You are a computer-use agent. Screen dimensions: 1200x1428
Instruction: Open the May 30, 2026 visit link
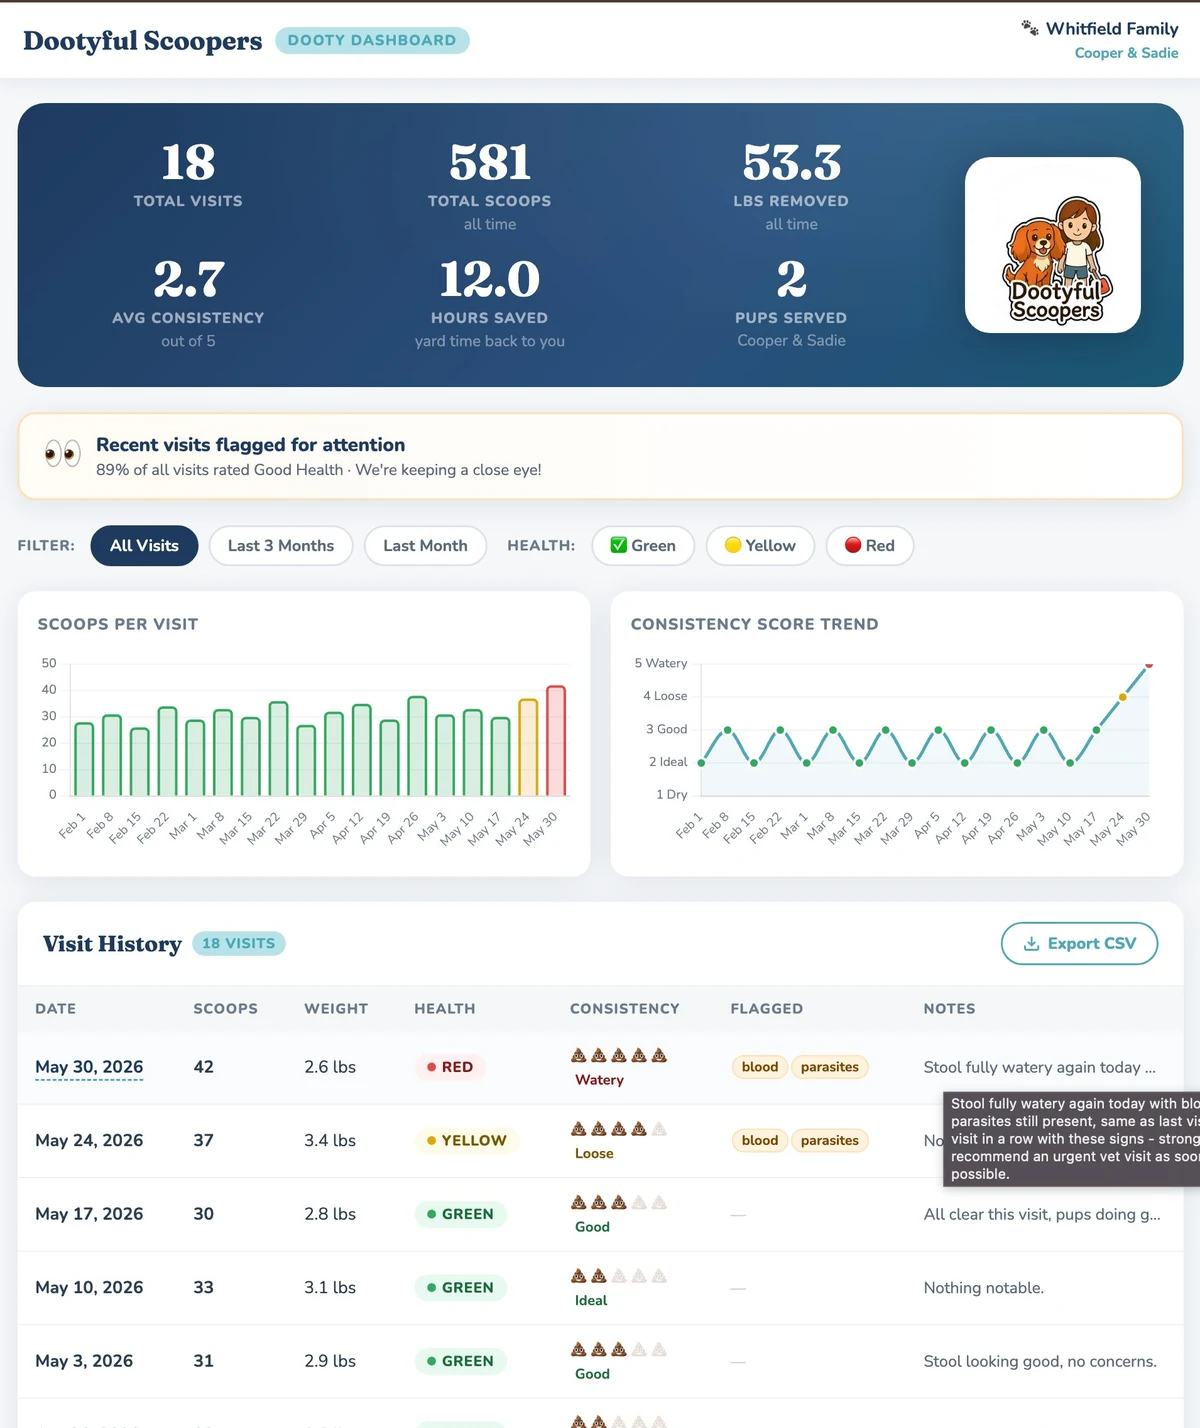pos(89,1067)
